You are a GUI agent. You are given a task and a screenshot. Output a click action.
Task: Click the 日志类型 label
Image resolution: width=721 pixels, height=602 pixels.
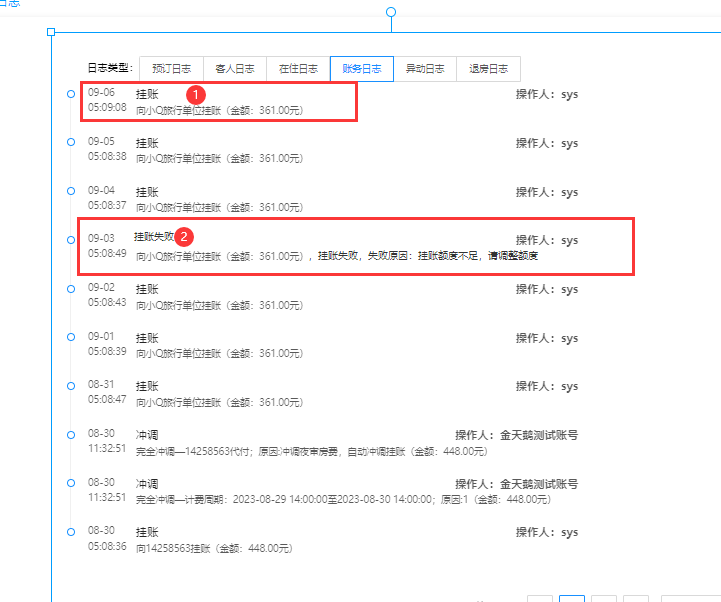tap(110, 68)
